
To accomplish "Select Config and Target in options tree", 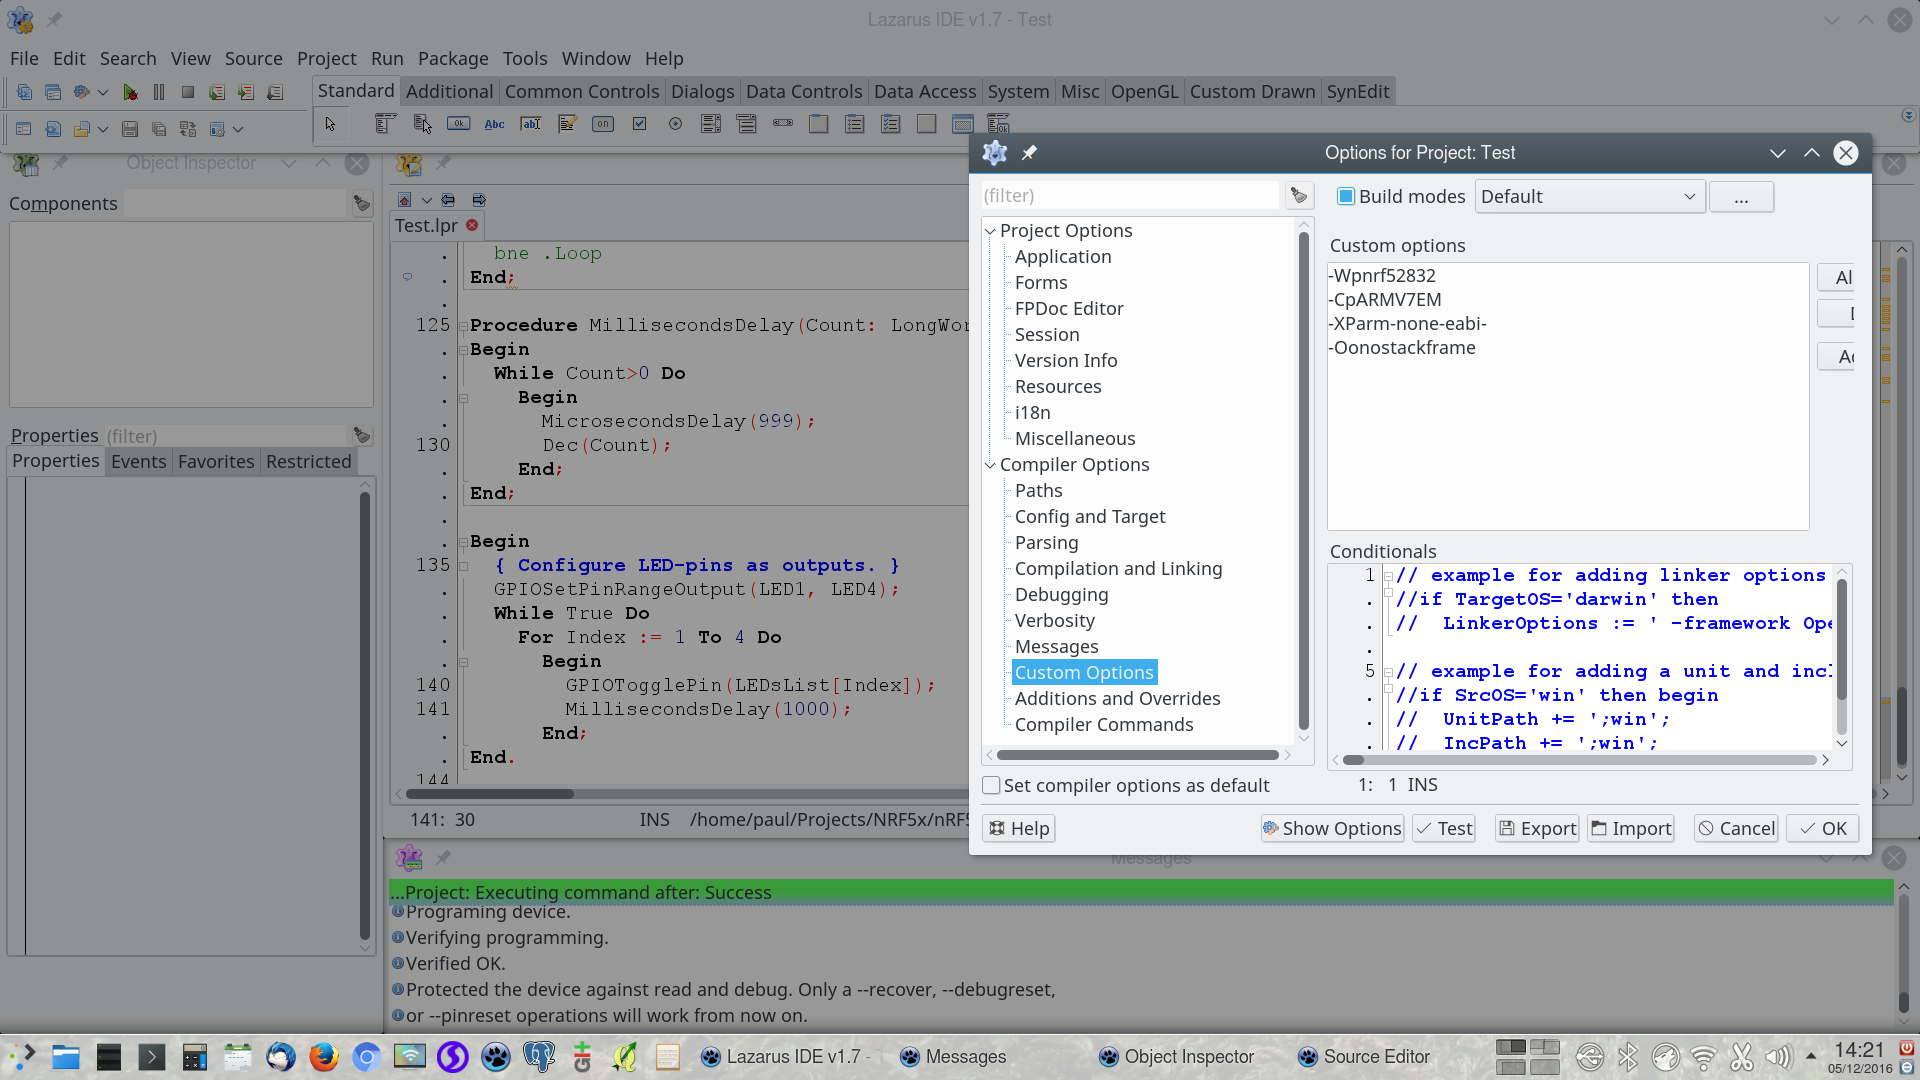I will [1090, 517].
